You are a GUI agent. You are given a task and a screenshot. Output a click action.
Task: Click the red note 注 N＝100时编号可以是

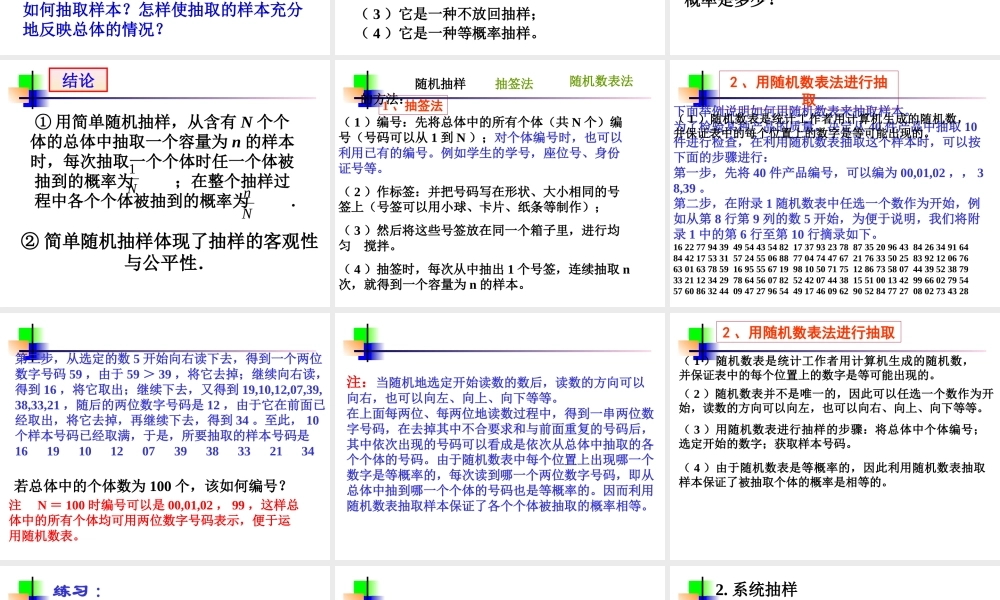(x=154, y=520)
